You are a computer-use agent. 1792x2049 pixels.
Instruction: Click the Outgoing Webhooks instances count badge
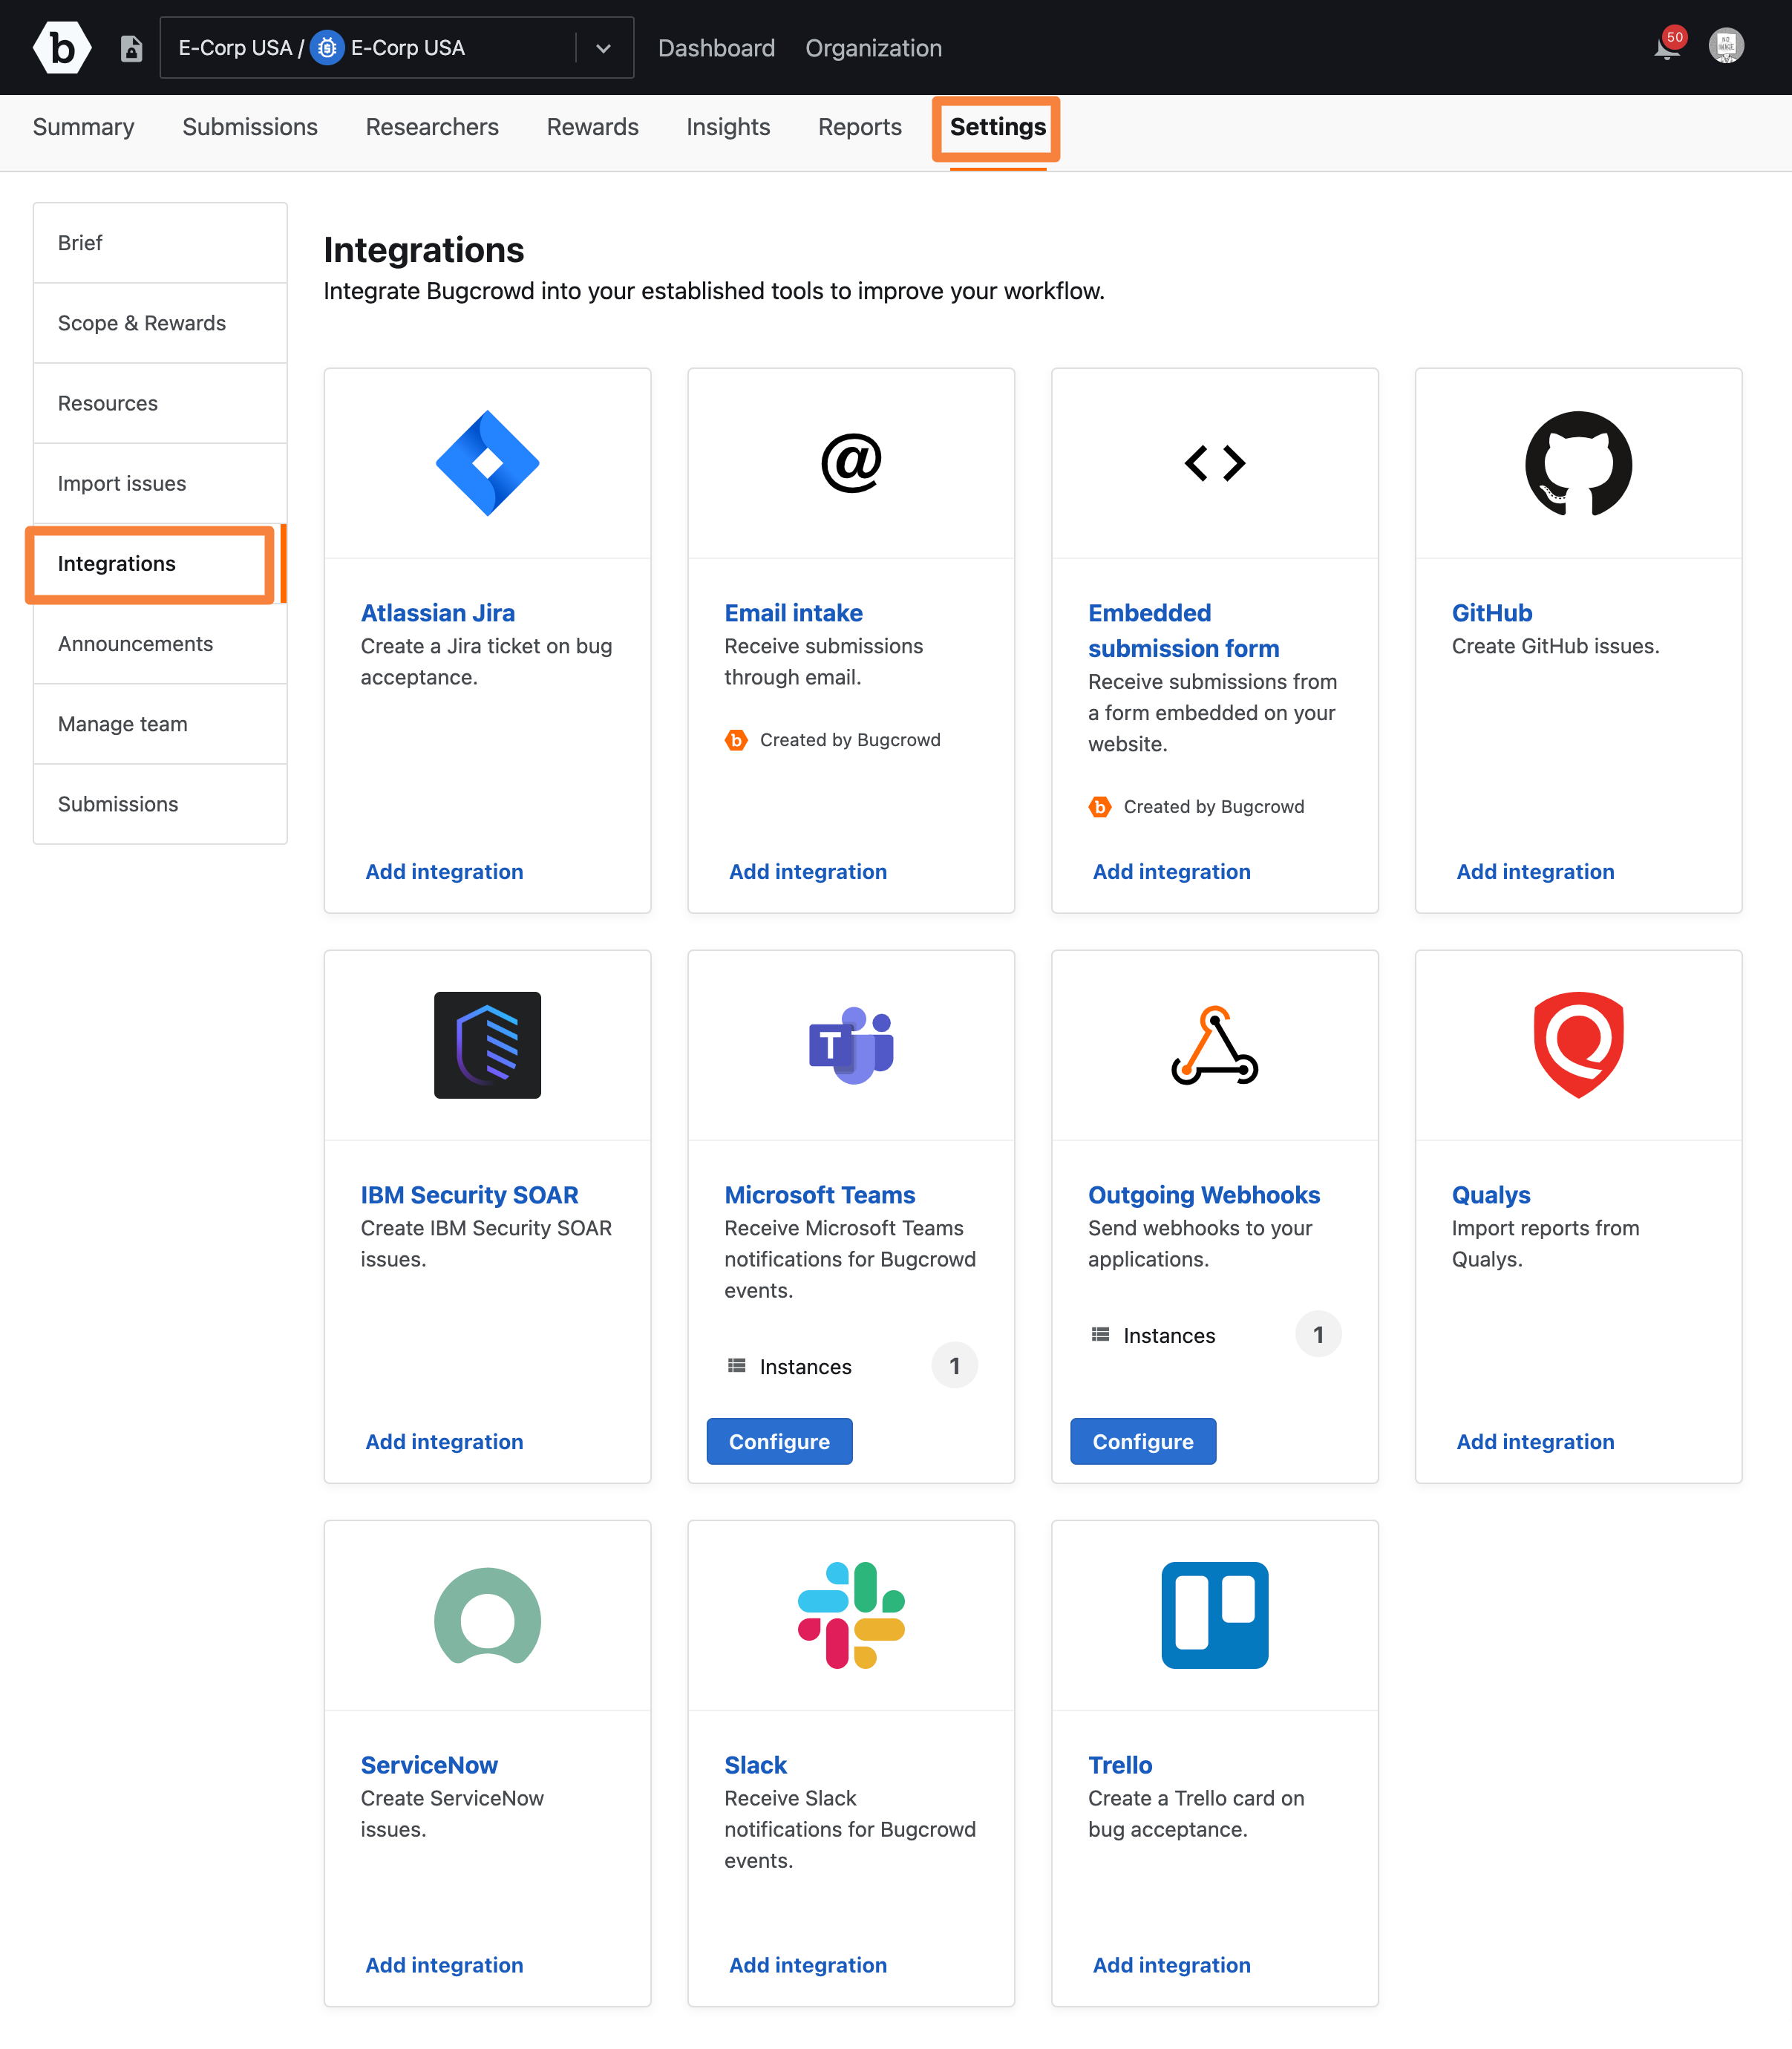click(1318, 1334)
